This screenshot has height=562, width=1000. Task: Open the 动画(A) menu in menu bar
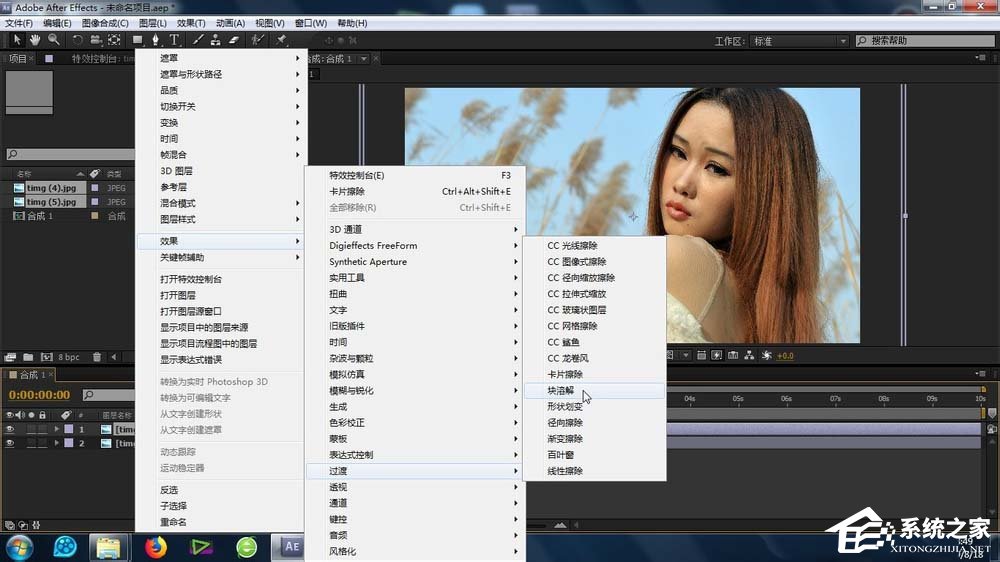point(230,23)
